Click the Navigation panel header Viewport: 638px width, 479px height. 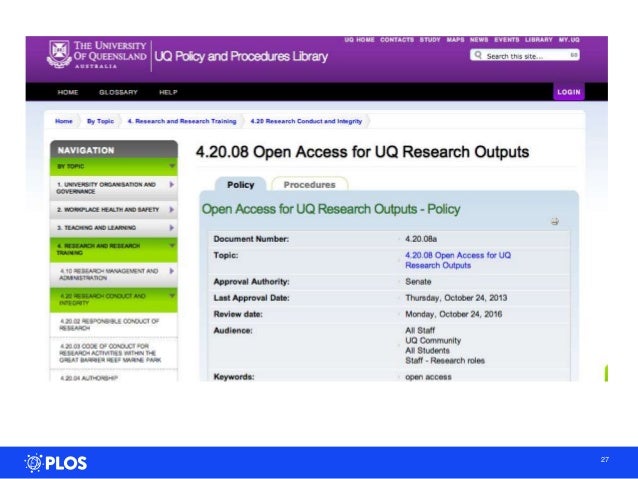pos(114,150)
